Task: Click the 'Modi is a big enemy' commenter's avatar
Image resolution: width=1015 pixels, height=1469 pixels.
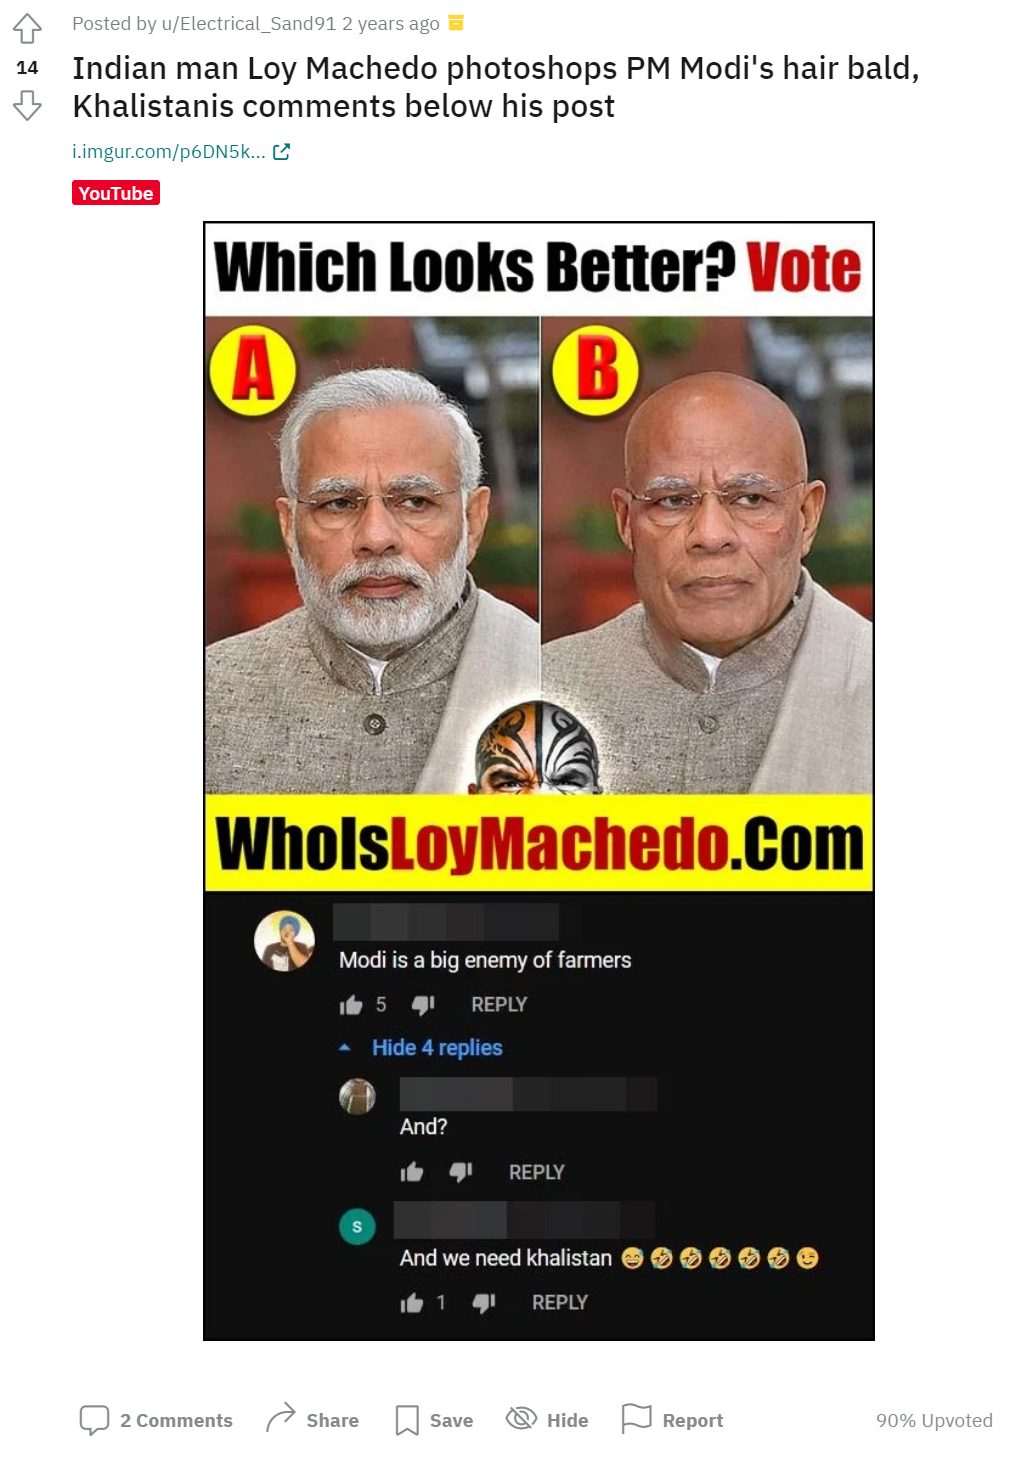Action: (285, 941)
